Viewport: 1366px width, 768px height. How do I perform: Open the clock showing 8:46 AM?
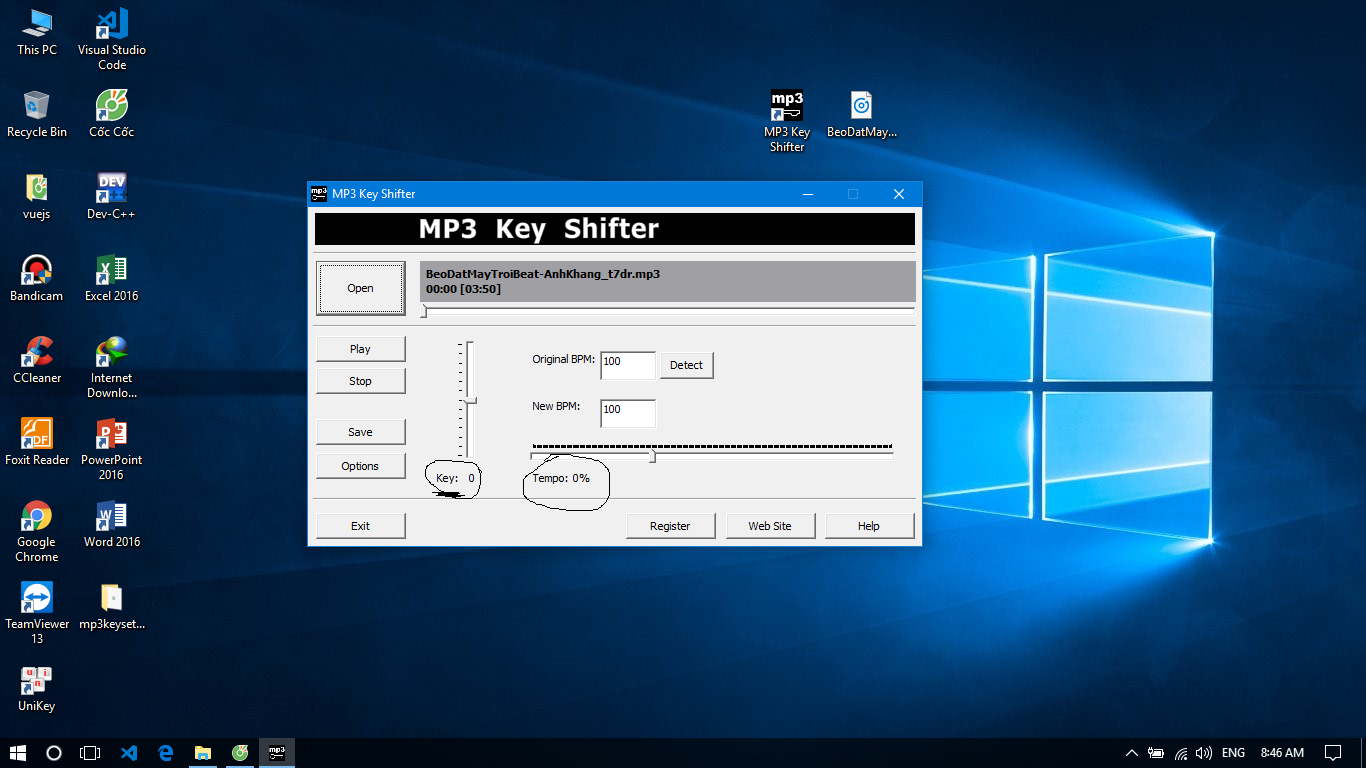click(1282, 753)
